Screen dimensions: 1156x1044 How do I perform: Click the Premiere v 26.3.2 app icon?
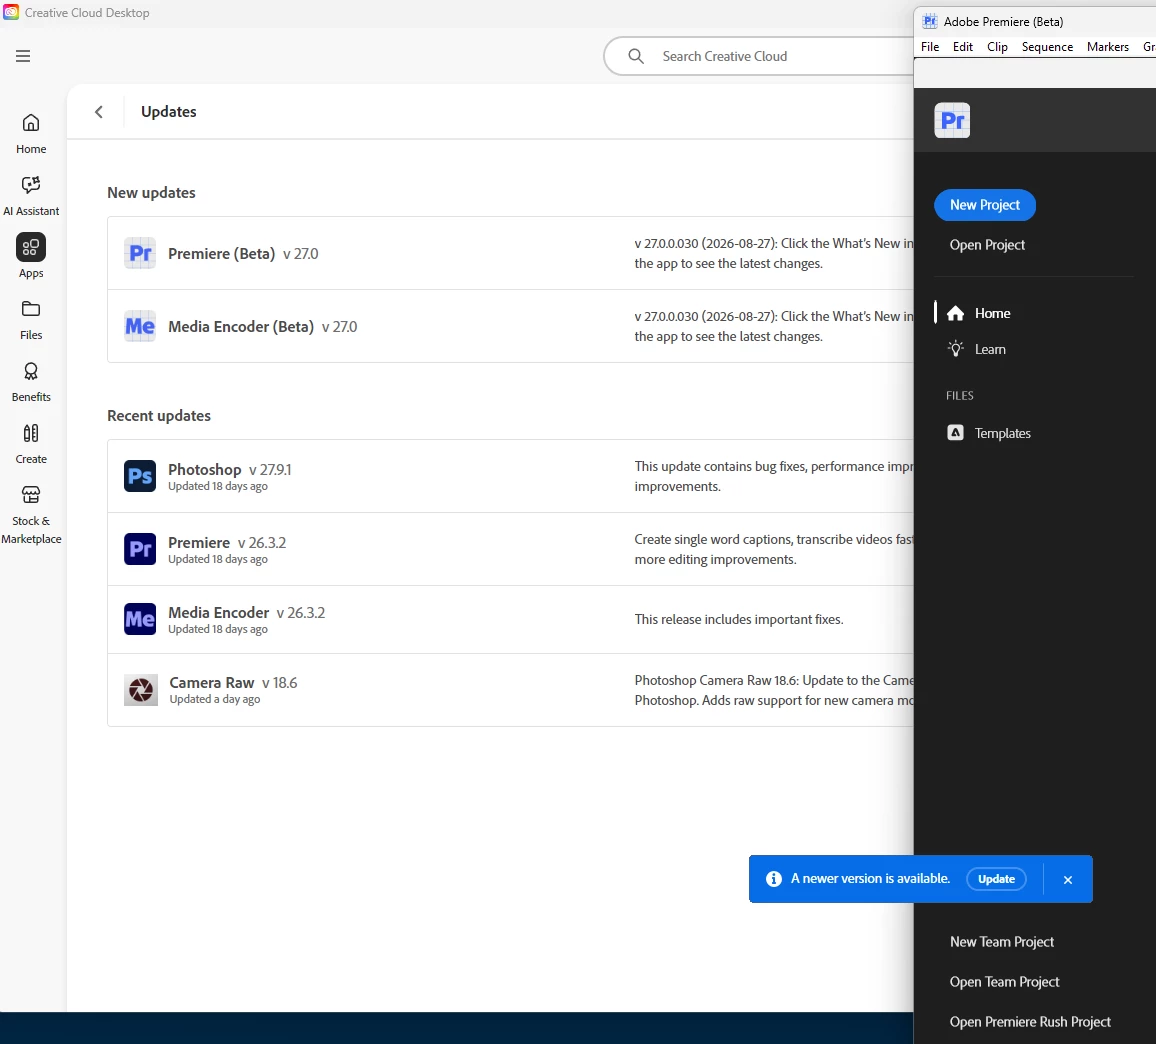140,549
